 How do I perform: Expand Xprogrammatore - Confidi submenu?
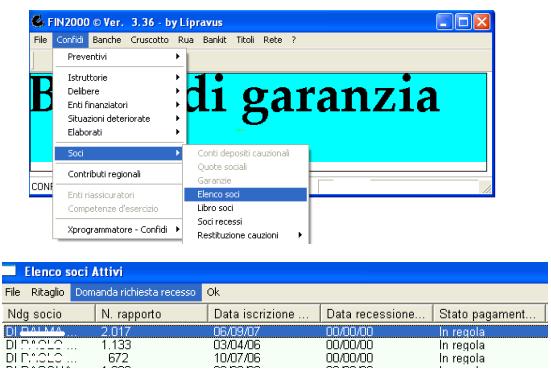(x=118, y=229)
